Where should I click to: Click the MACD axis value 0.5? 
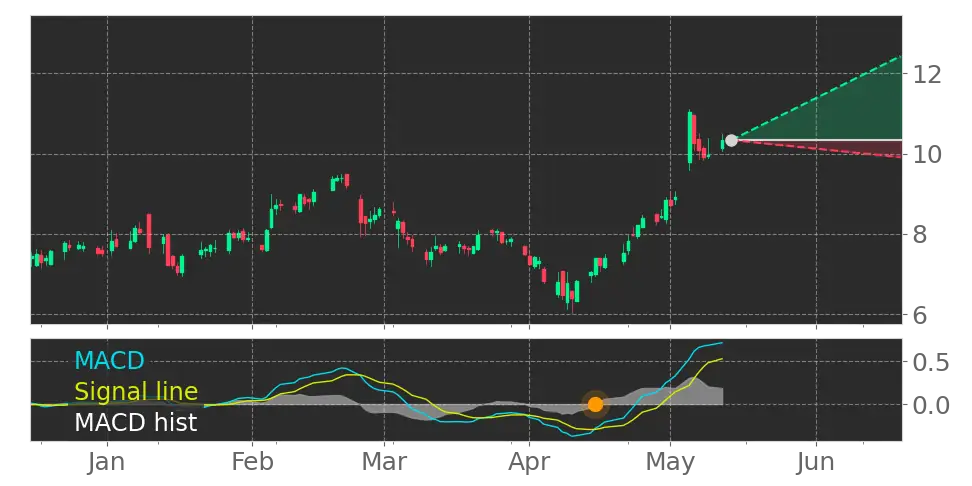click(930, 362)
